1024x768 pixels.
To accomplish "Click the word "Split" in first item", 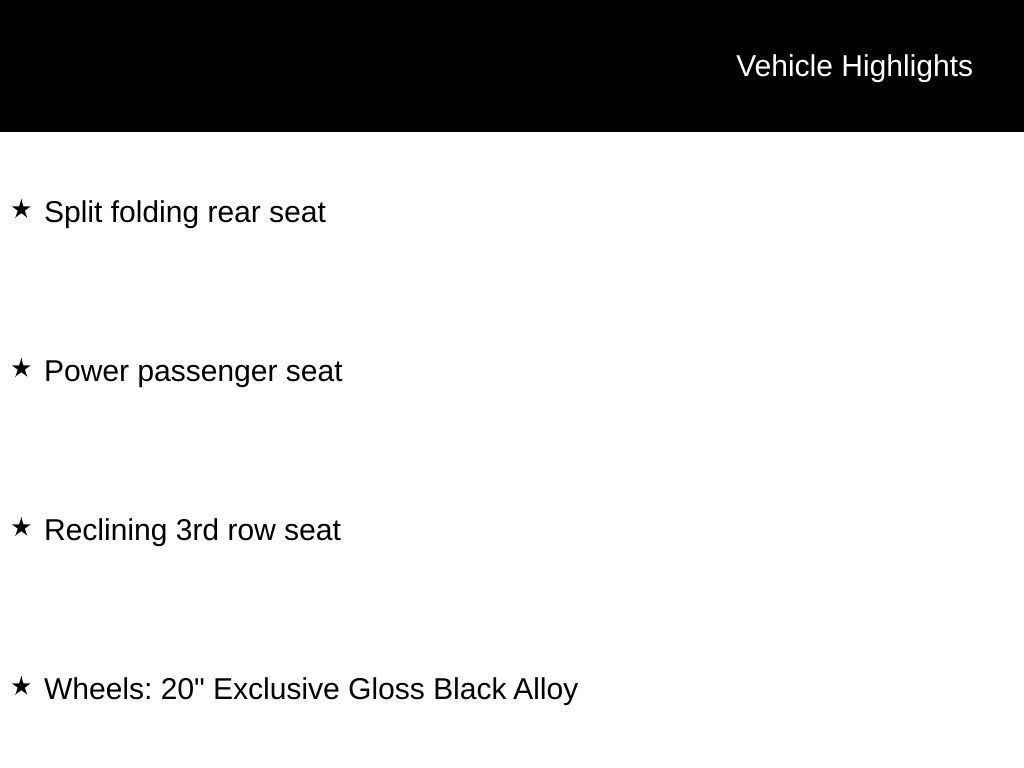I will [x=73, y=212].
